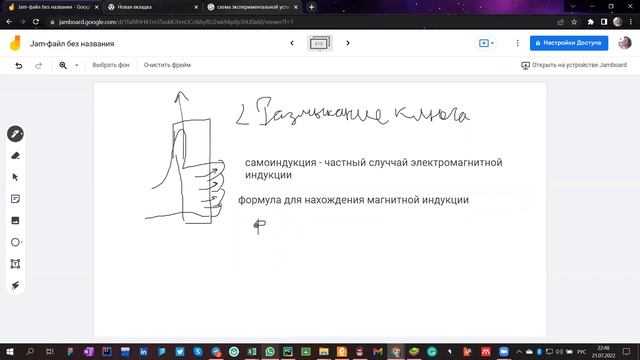This screenshot has width=640, height=360.
Task: Open LinkedIn from the taskbar
Action: point(144,351)
